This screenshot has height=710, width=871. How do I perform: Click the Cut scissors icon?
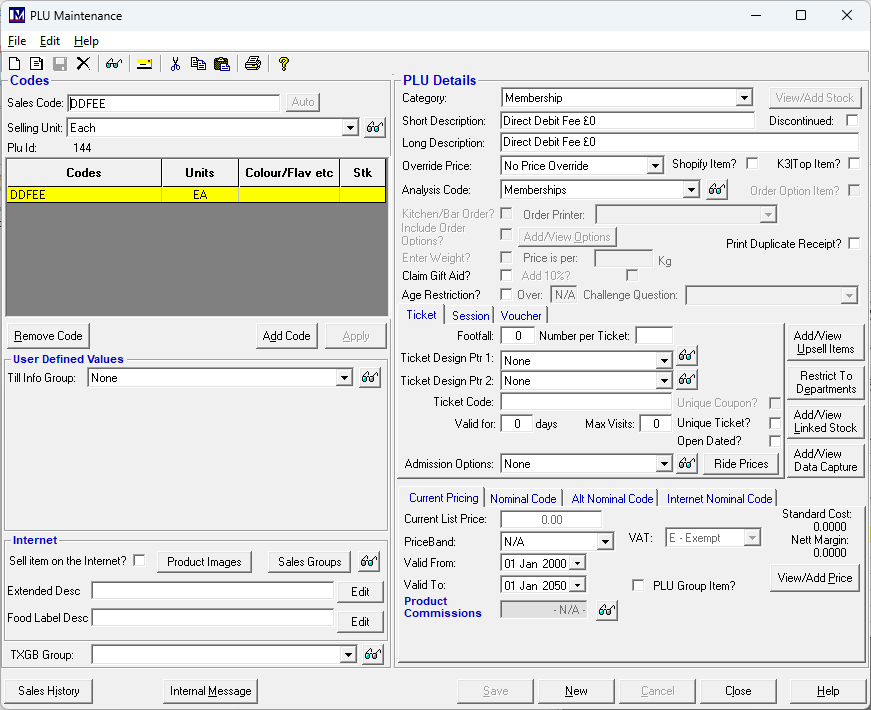coord(175,64)
